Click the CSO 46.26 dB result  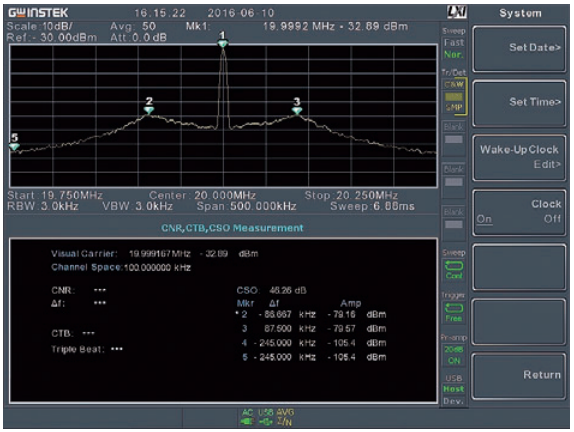[x=271, y=290]
